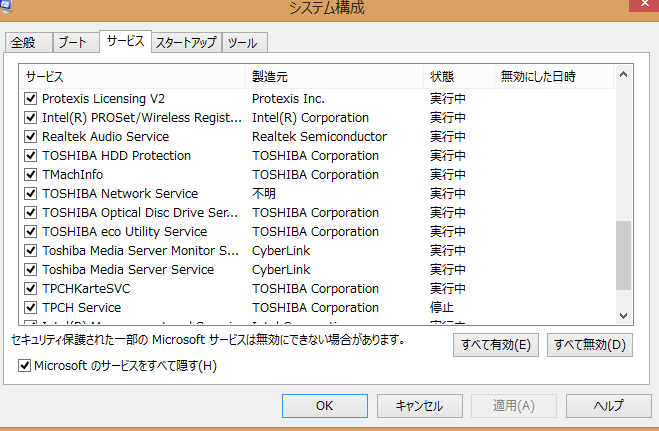Image resolution: width=659 pixels, height=431 pixels.
Task: Select the TOSHIBA eco Utility Service name
Action: tap(125, 232)
